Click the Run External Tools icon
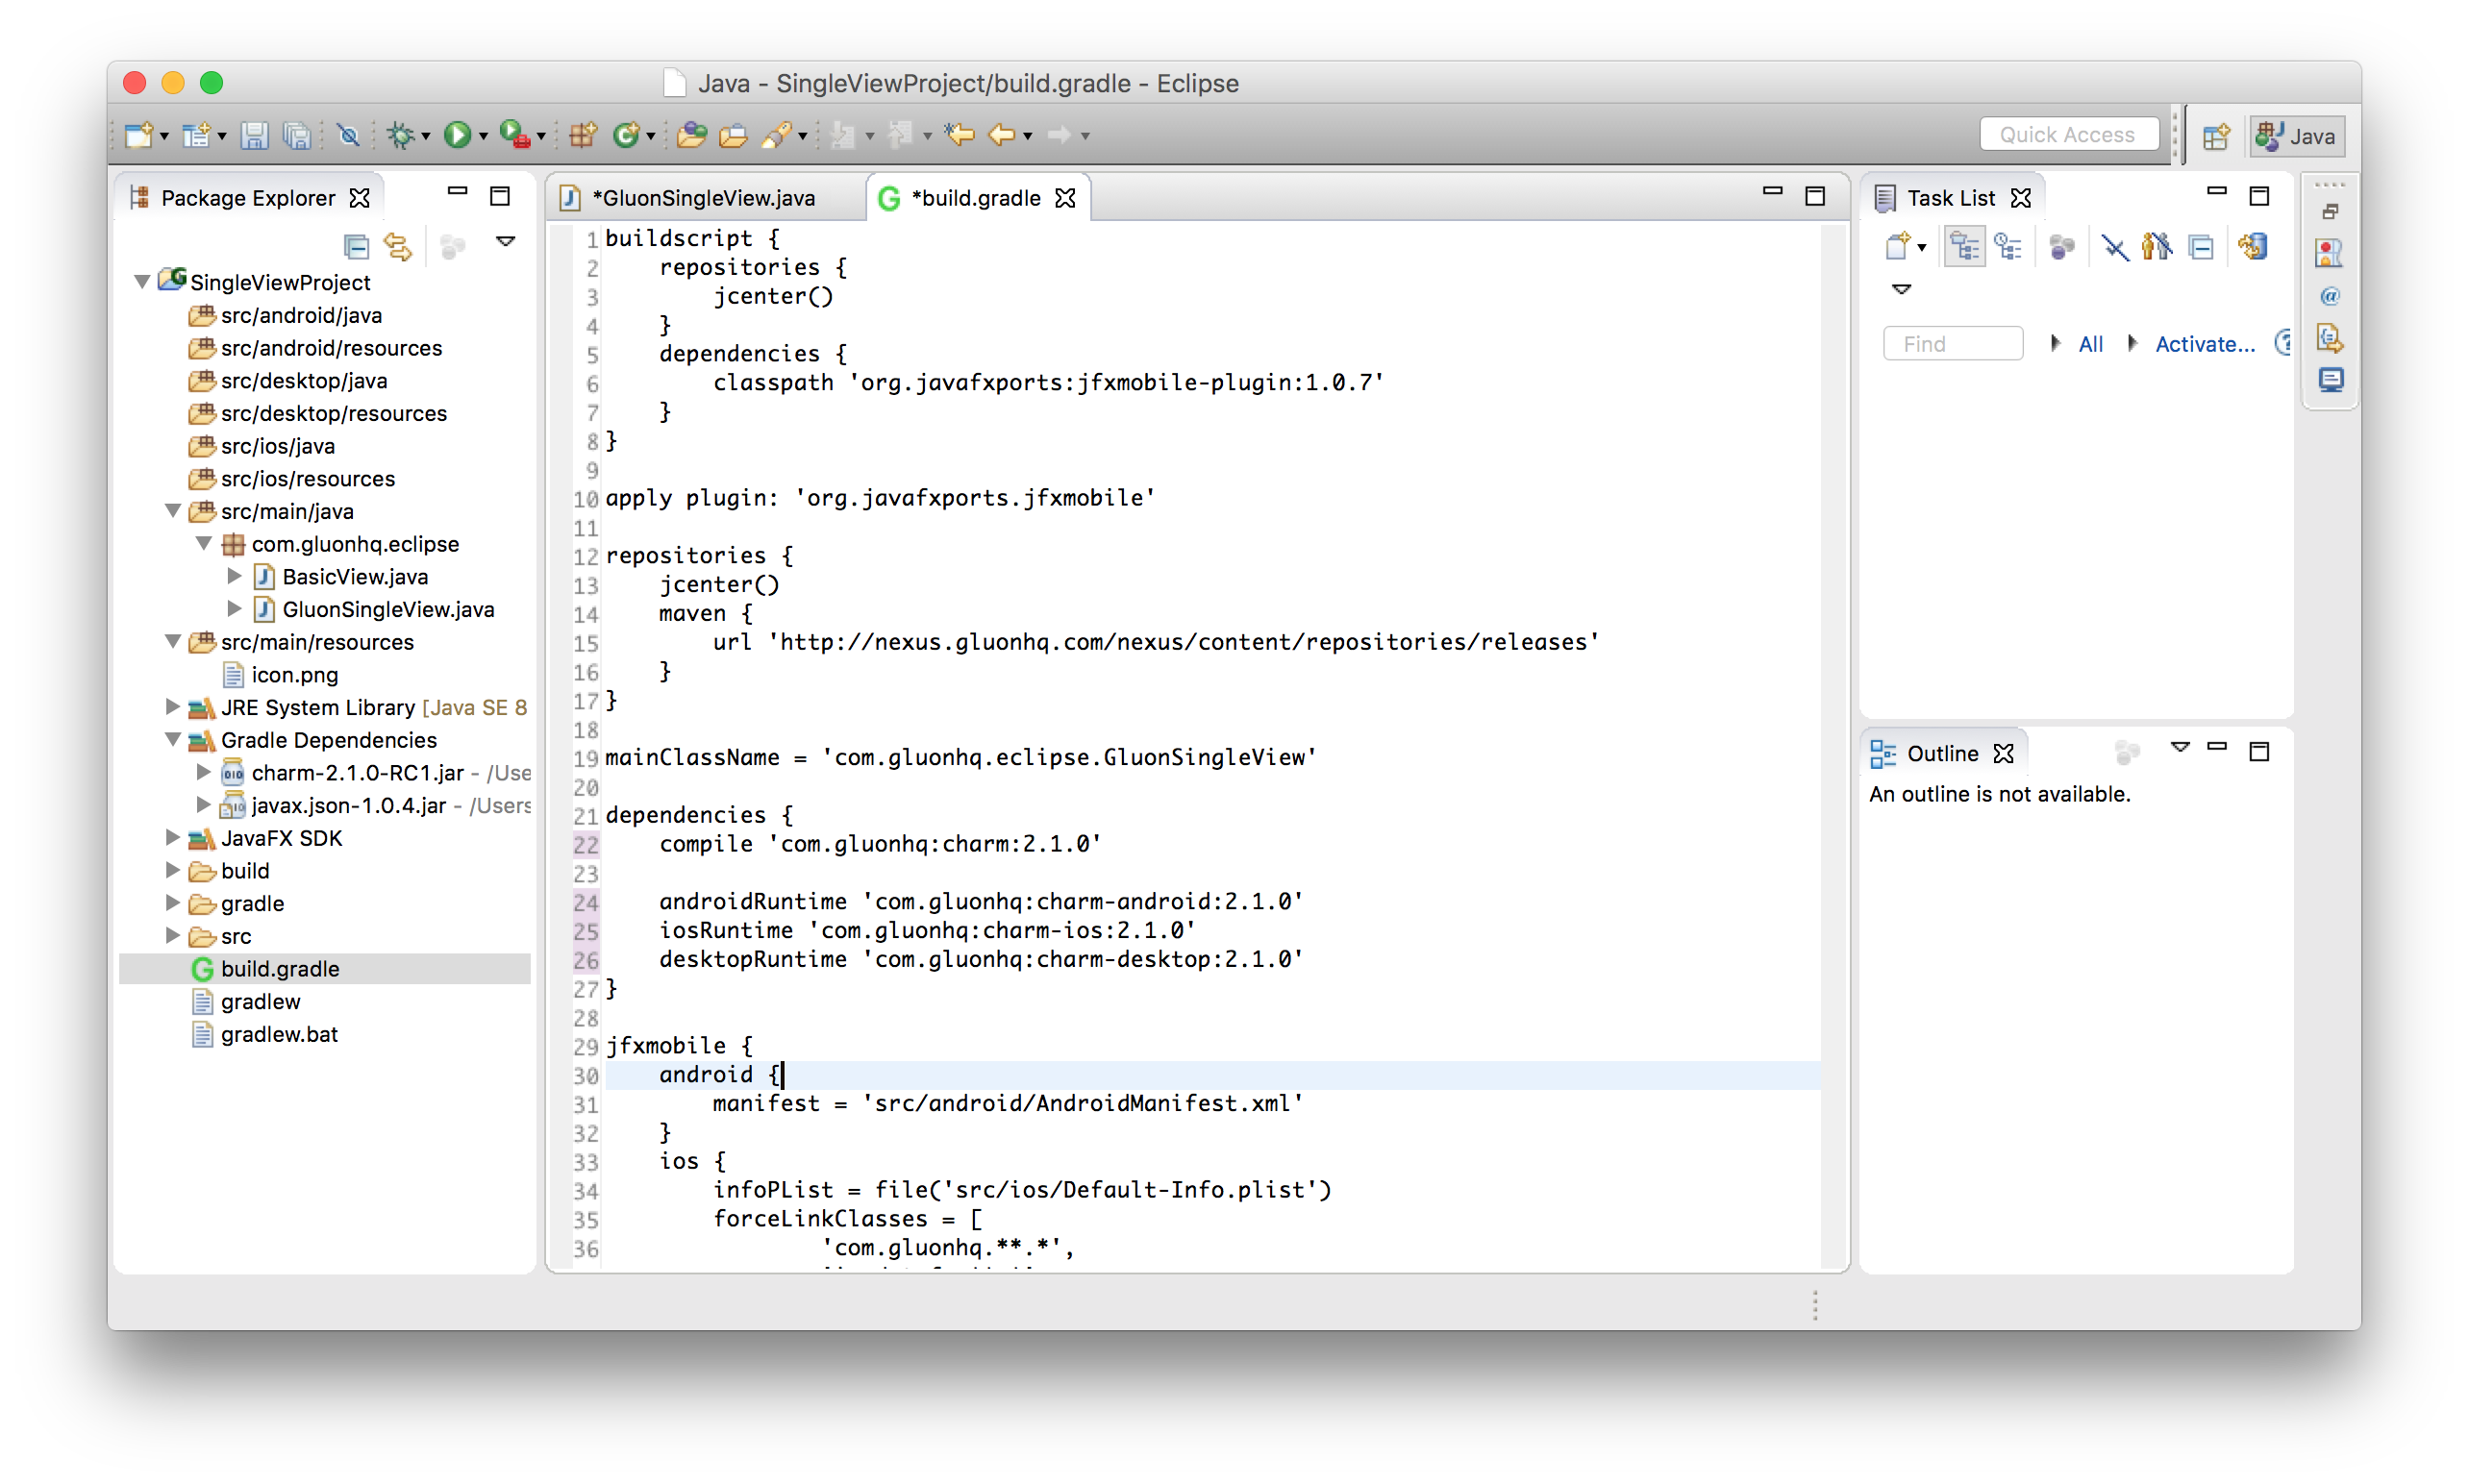Image resolution: width=2469 pixels, height=1484 pixels. [514, 134]
